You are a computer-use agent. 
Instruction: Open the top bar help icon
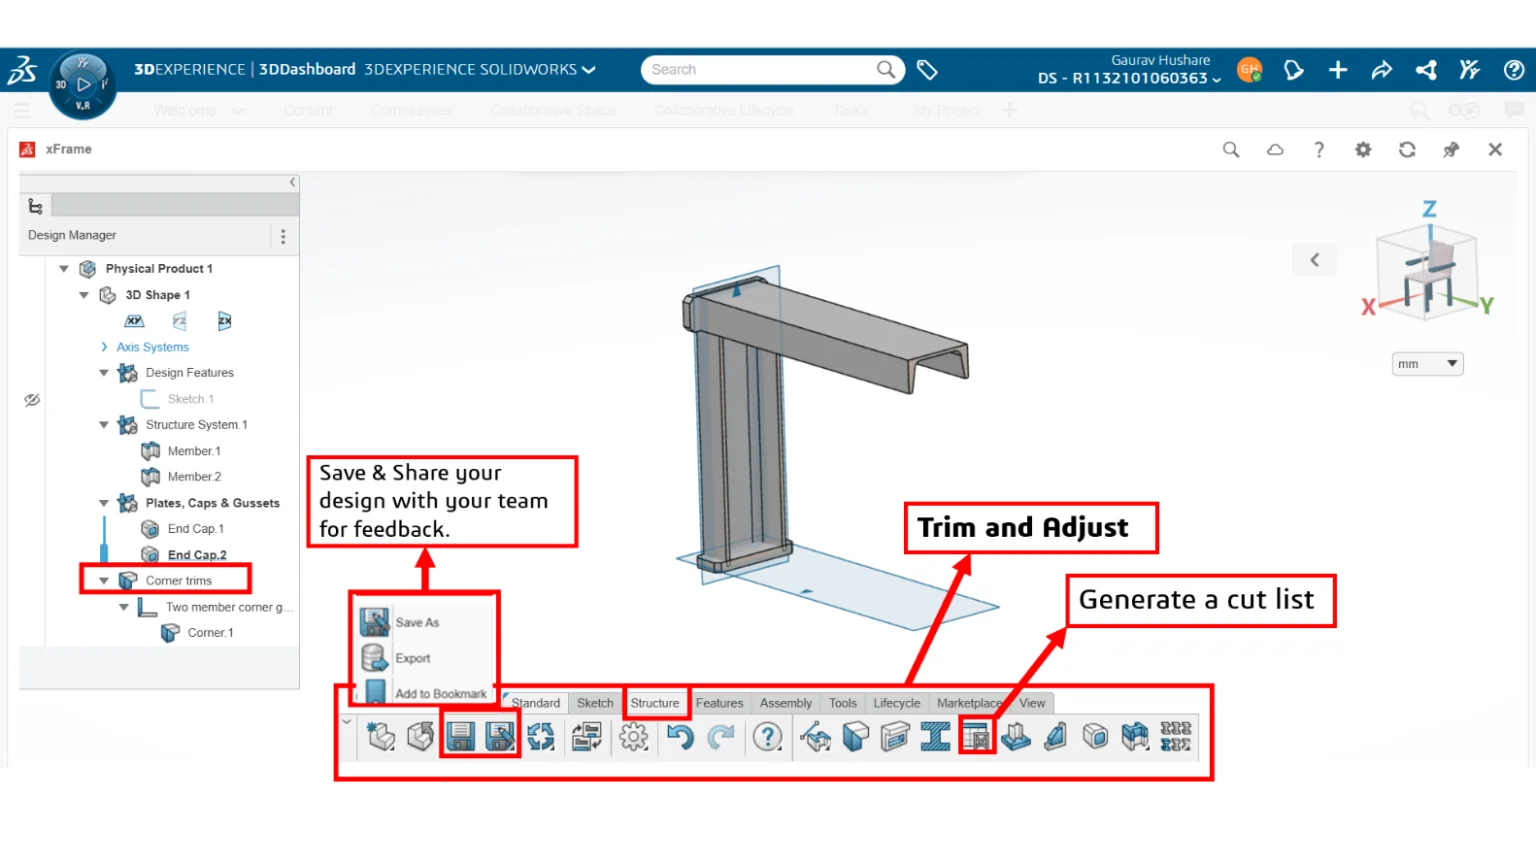point(1514,70)
